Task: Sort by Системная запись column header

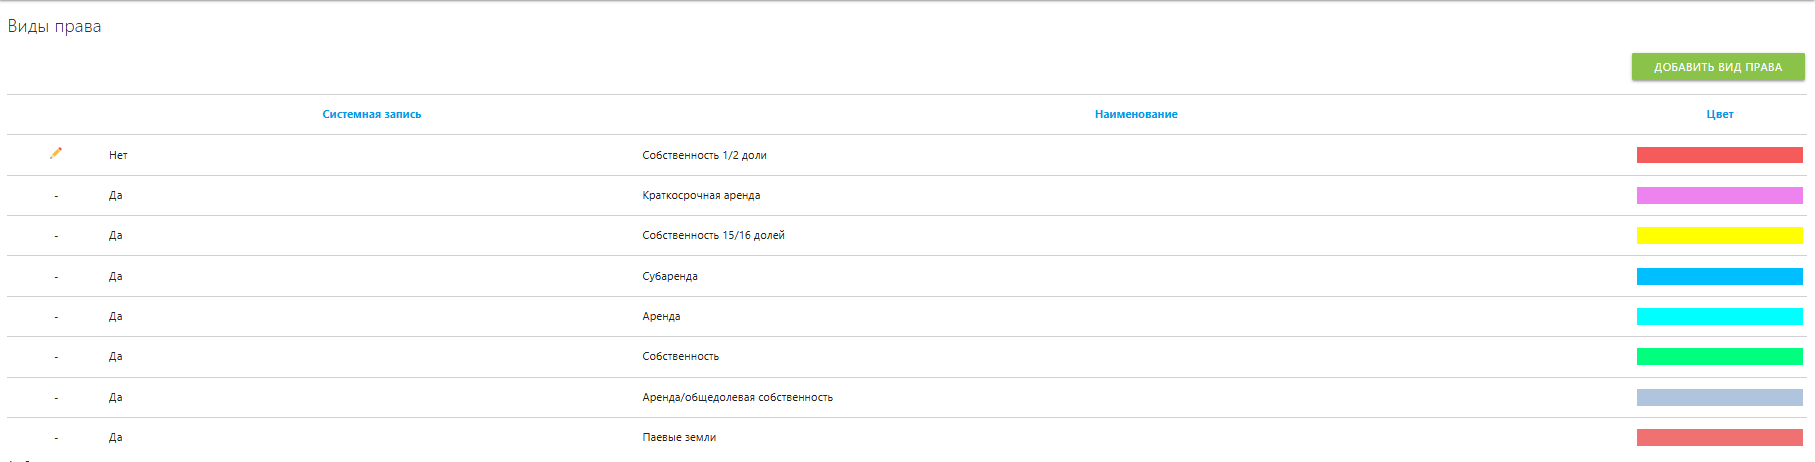Action: (x=372, y=114)
